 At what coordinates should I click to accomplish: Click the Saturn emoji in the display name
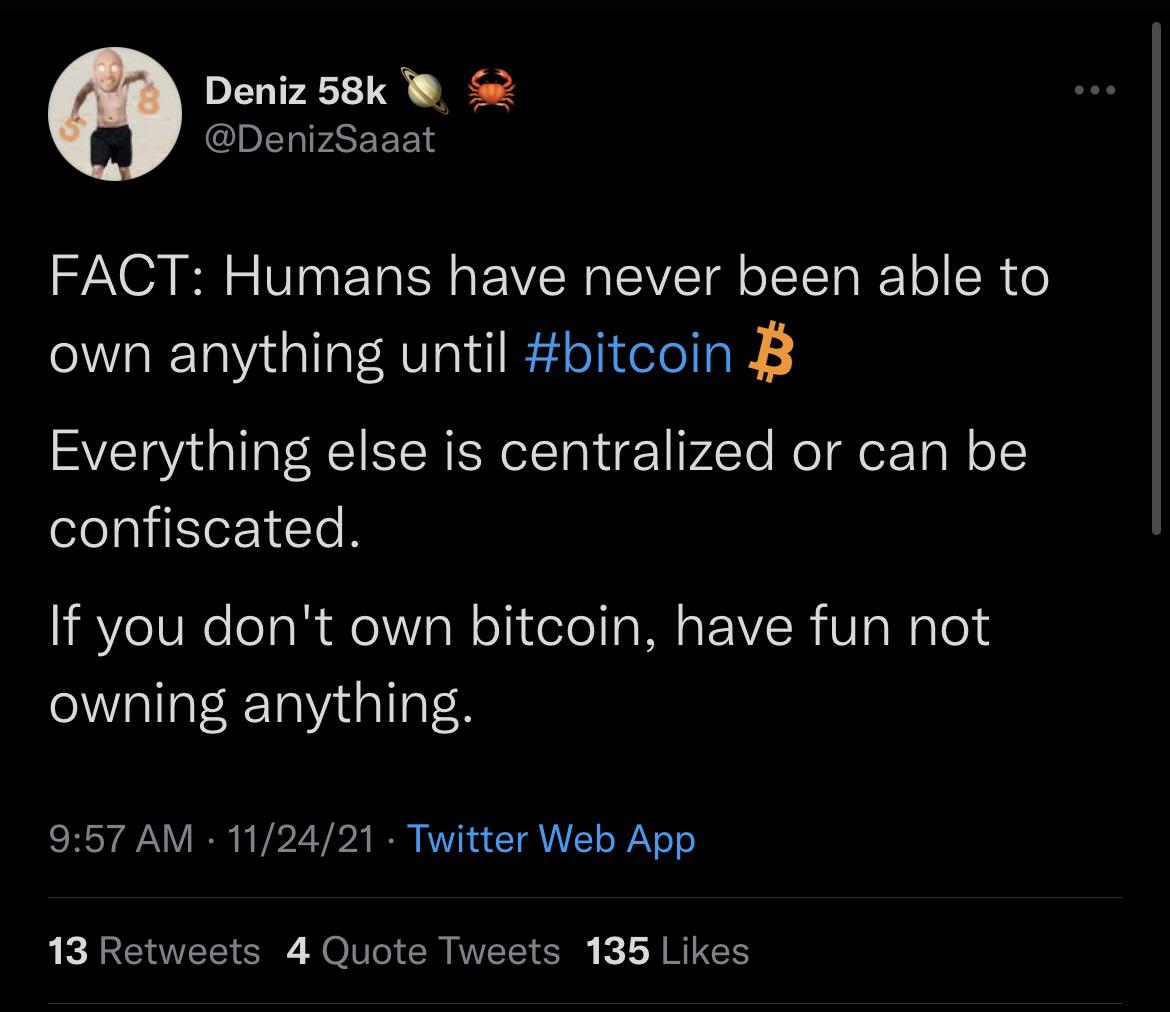(x=424, y=88)
